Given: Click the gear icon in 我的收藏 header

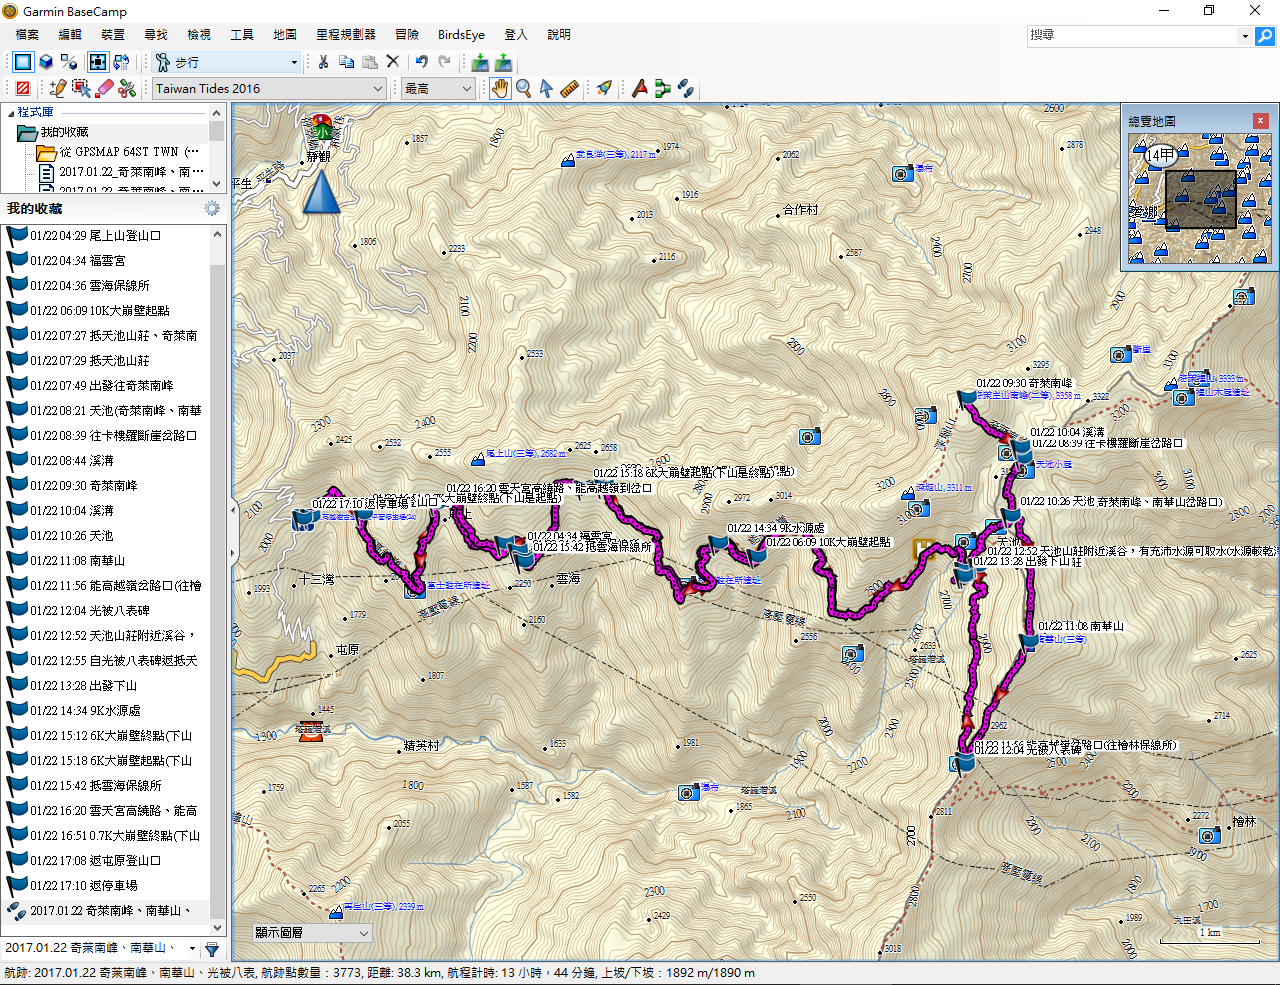Looking at the screenshot, I should point(212,208).
